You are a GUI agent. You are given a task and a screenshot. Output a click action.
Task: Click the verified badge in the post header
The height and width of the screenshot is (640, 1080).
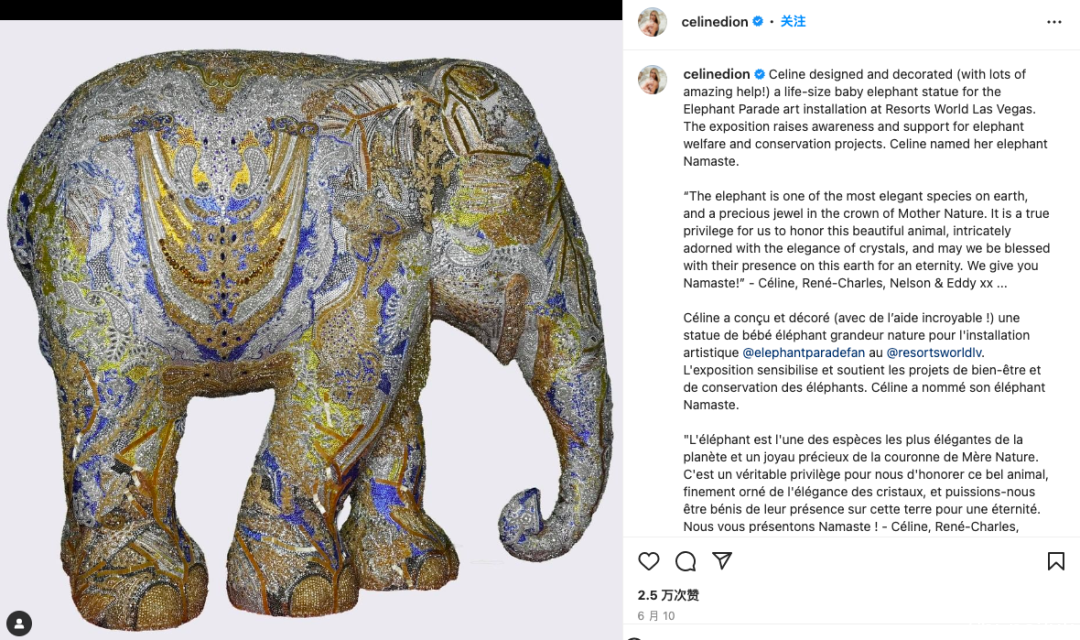pyautogui.click(x=758, y=21)
